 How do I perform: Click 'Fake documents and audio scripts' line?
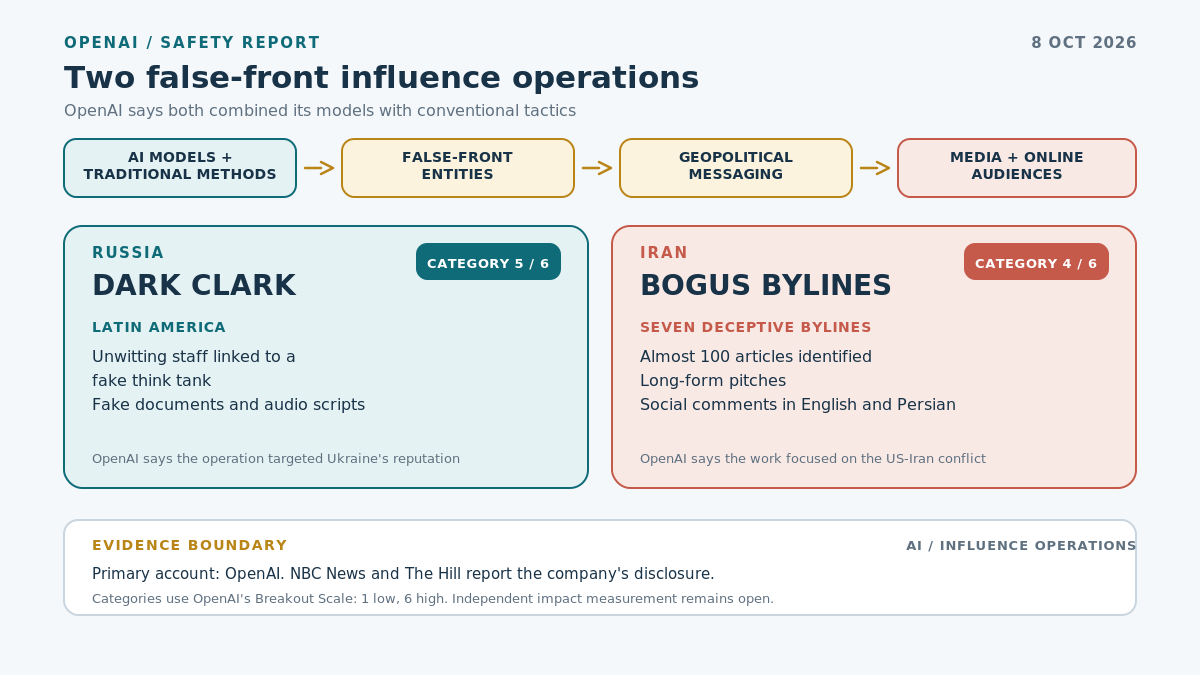click(228, 405)
